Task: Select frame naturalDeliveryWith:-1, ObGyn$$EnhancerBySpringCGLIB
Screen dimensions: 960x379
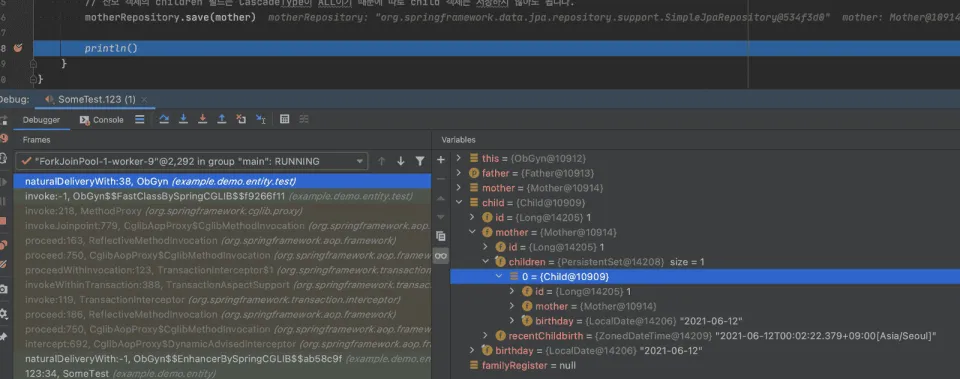Action: coord(222,359)
